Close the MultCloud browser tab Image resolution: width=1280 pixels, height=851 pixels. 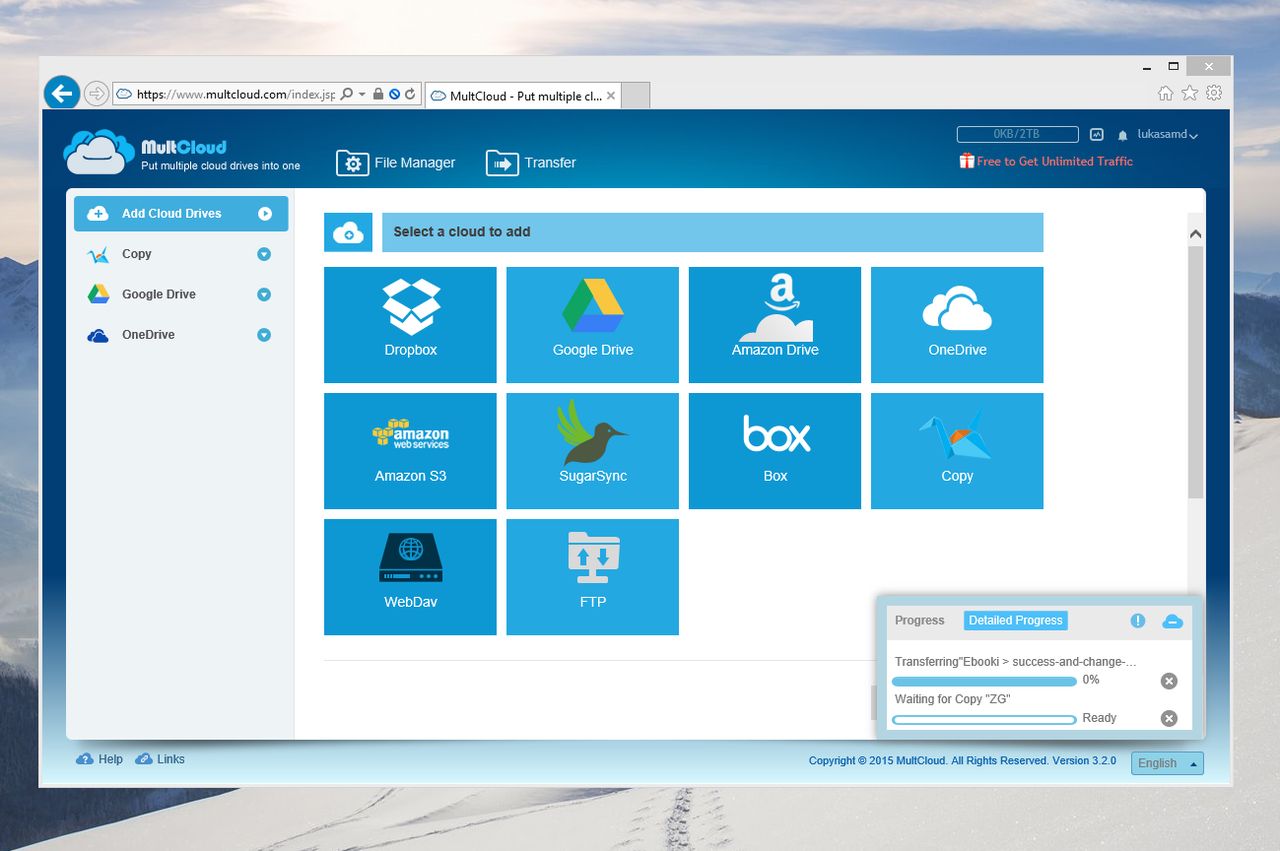[x=610, y=96]
